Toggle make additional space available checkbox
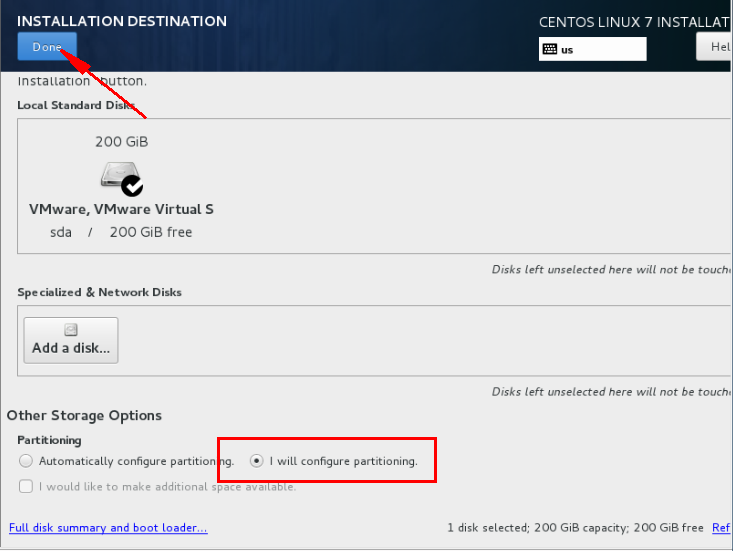733x551 pixels. pos(26,487)
